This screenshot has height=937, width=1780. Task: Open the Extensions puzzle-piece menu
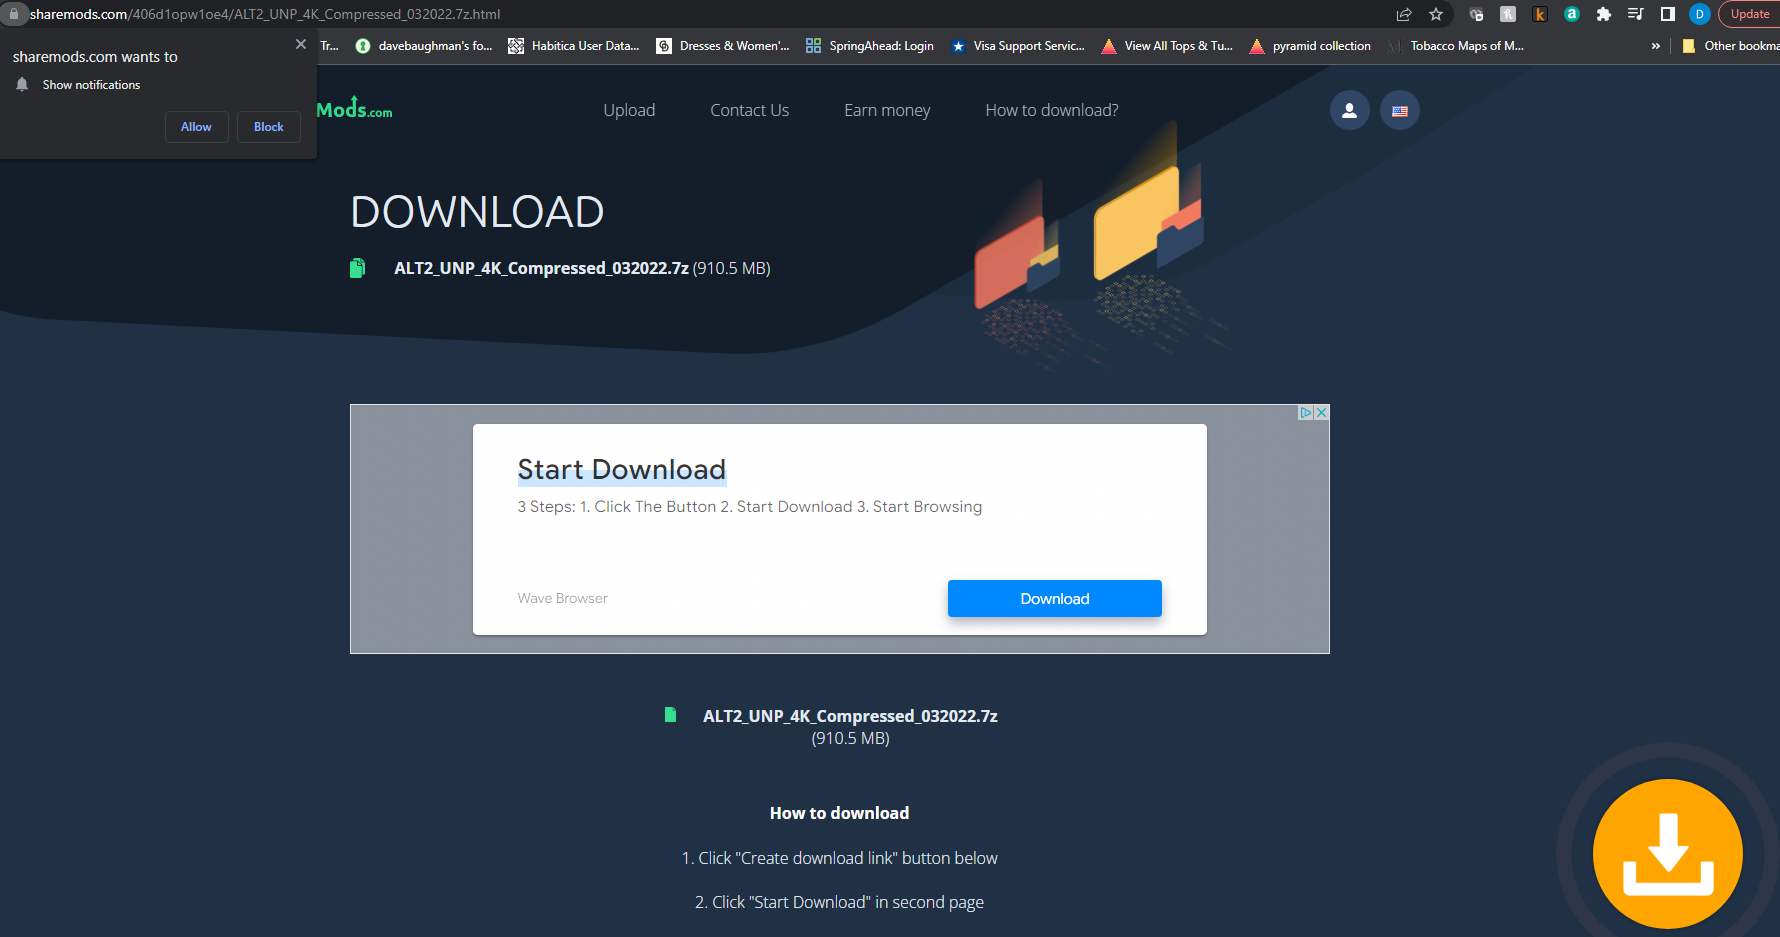point(1604,14)
